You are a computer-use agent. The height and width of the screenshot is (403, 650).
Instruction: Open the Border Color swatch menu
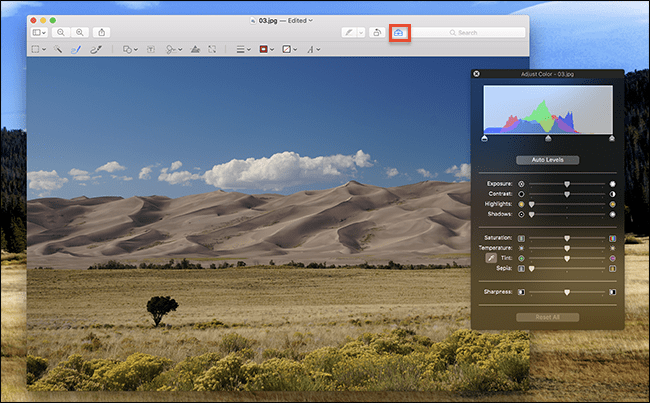(x=266, y=48)
